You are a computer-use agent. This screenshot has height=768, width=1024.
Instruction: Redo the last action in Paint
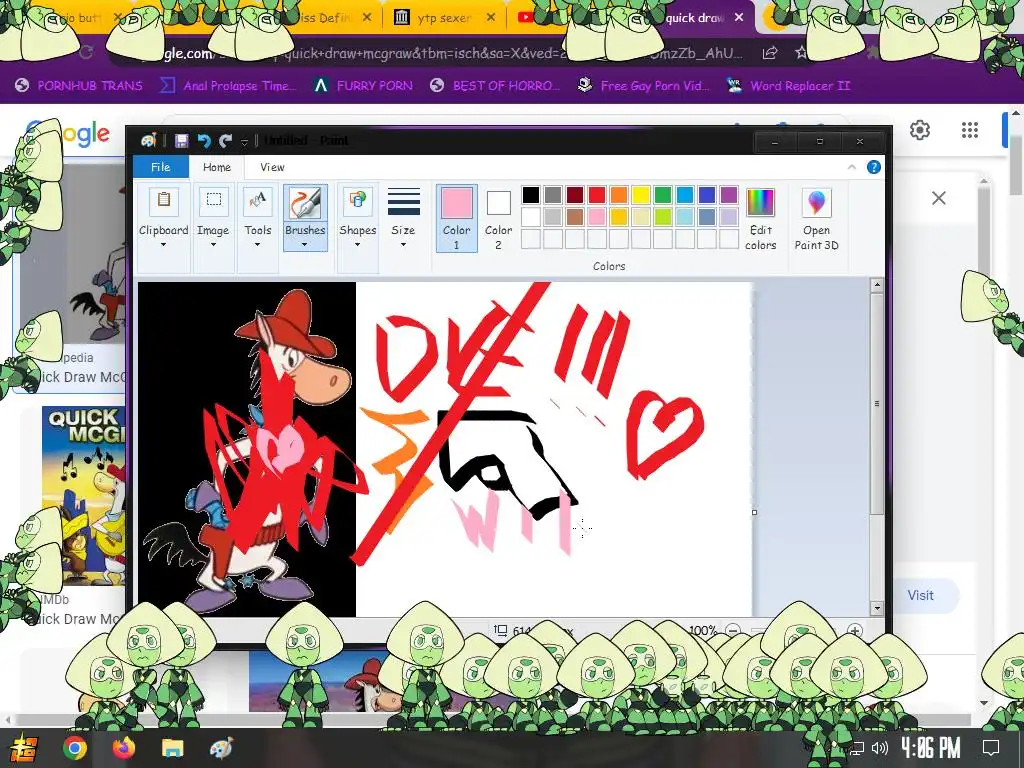pos(226,140)
